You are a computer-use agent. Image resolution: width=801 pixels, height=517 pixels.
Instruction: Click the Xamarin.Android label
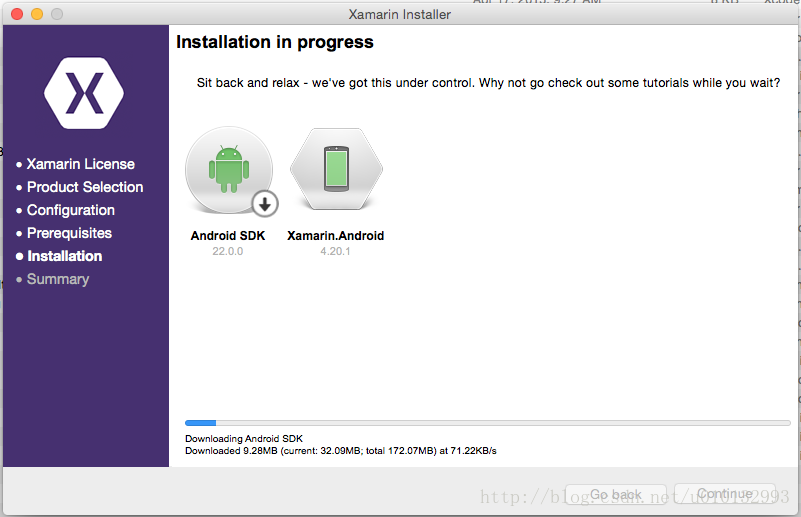(336, 236)
